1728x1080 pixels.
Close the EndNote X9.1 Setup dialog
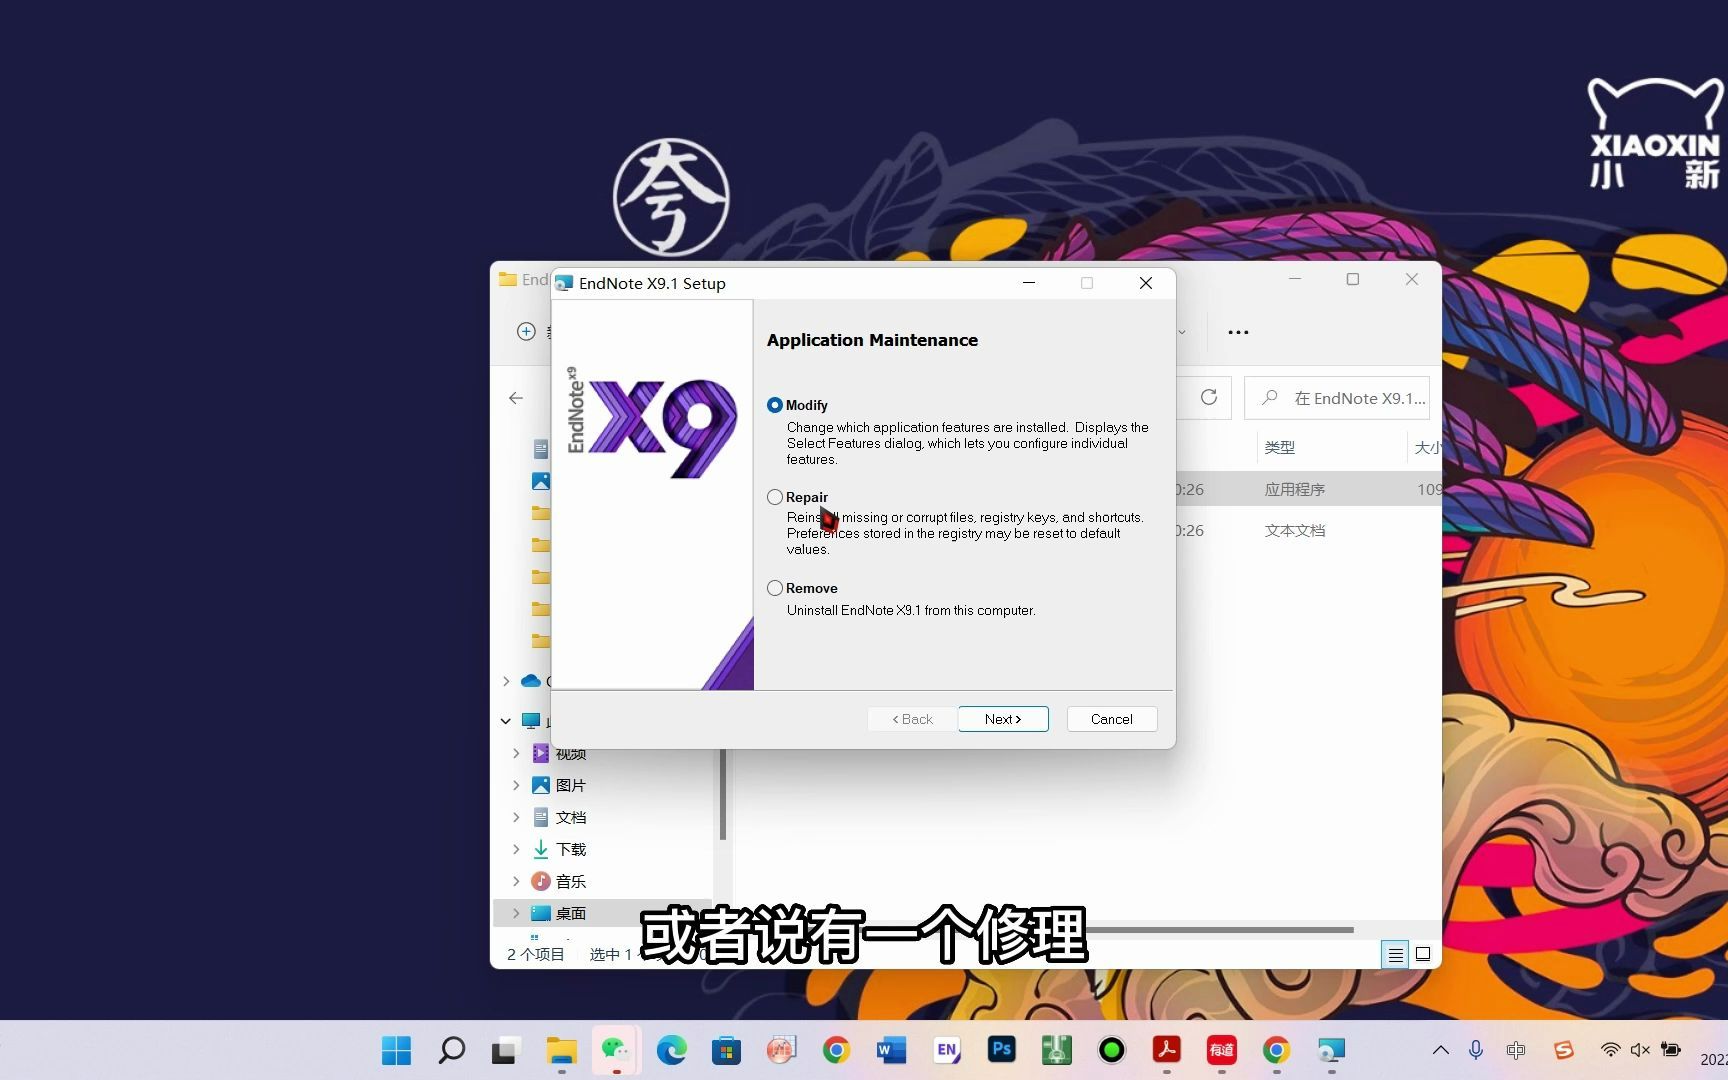coord(1146,283)
